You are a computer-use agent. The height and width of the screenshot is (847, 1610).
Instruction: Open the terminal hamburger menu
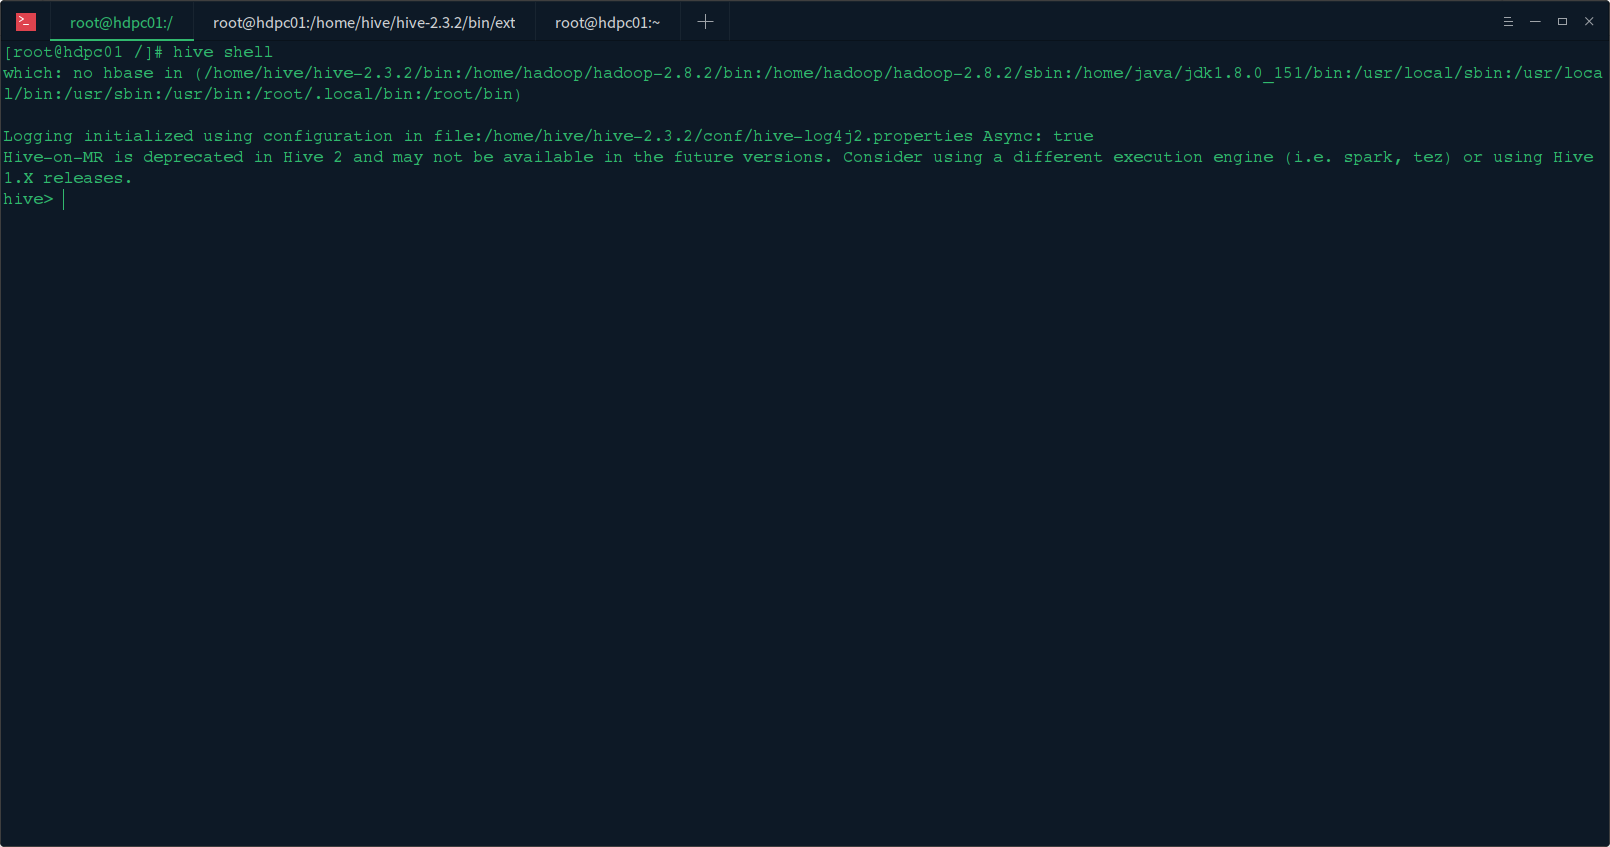pyautogui.click(x=1508, y=22)
